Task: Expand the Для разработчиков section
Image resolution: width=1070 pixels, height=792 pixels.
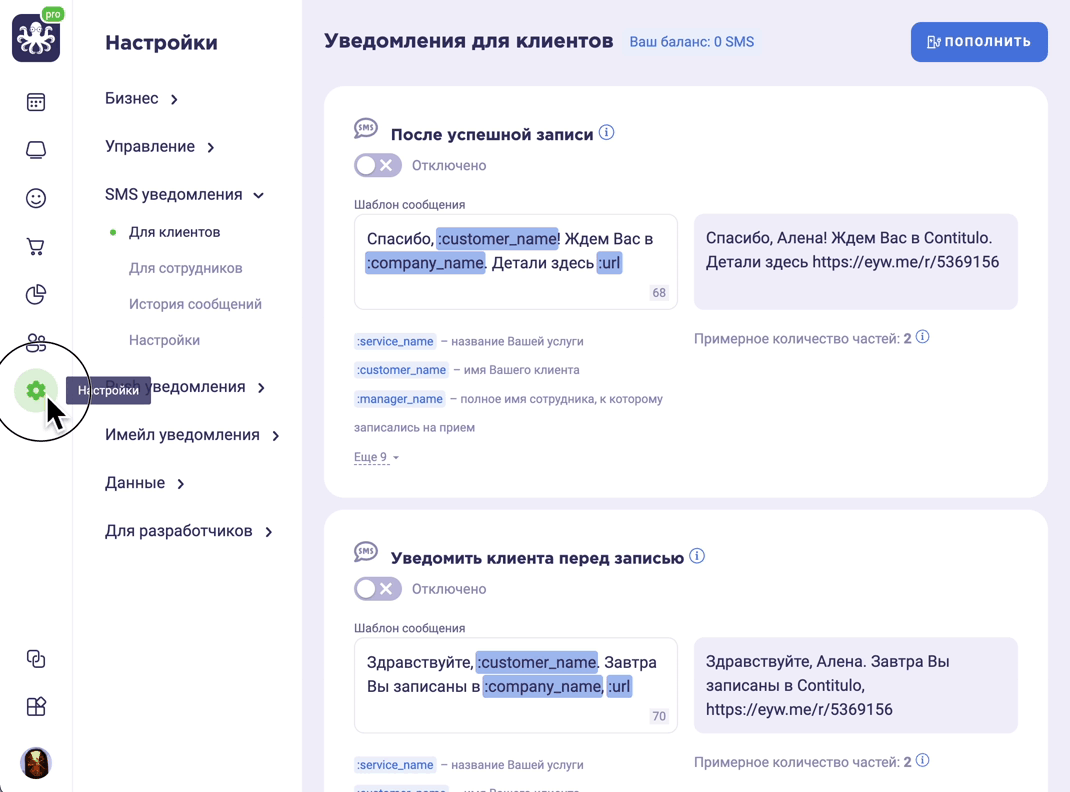Action: (189, 531)
